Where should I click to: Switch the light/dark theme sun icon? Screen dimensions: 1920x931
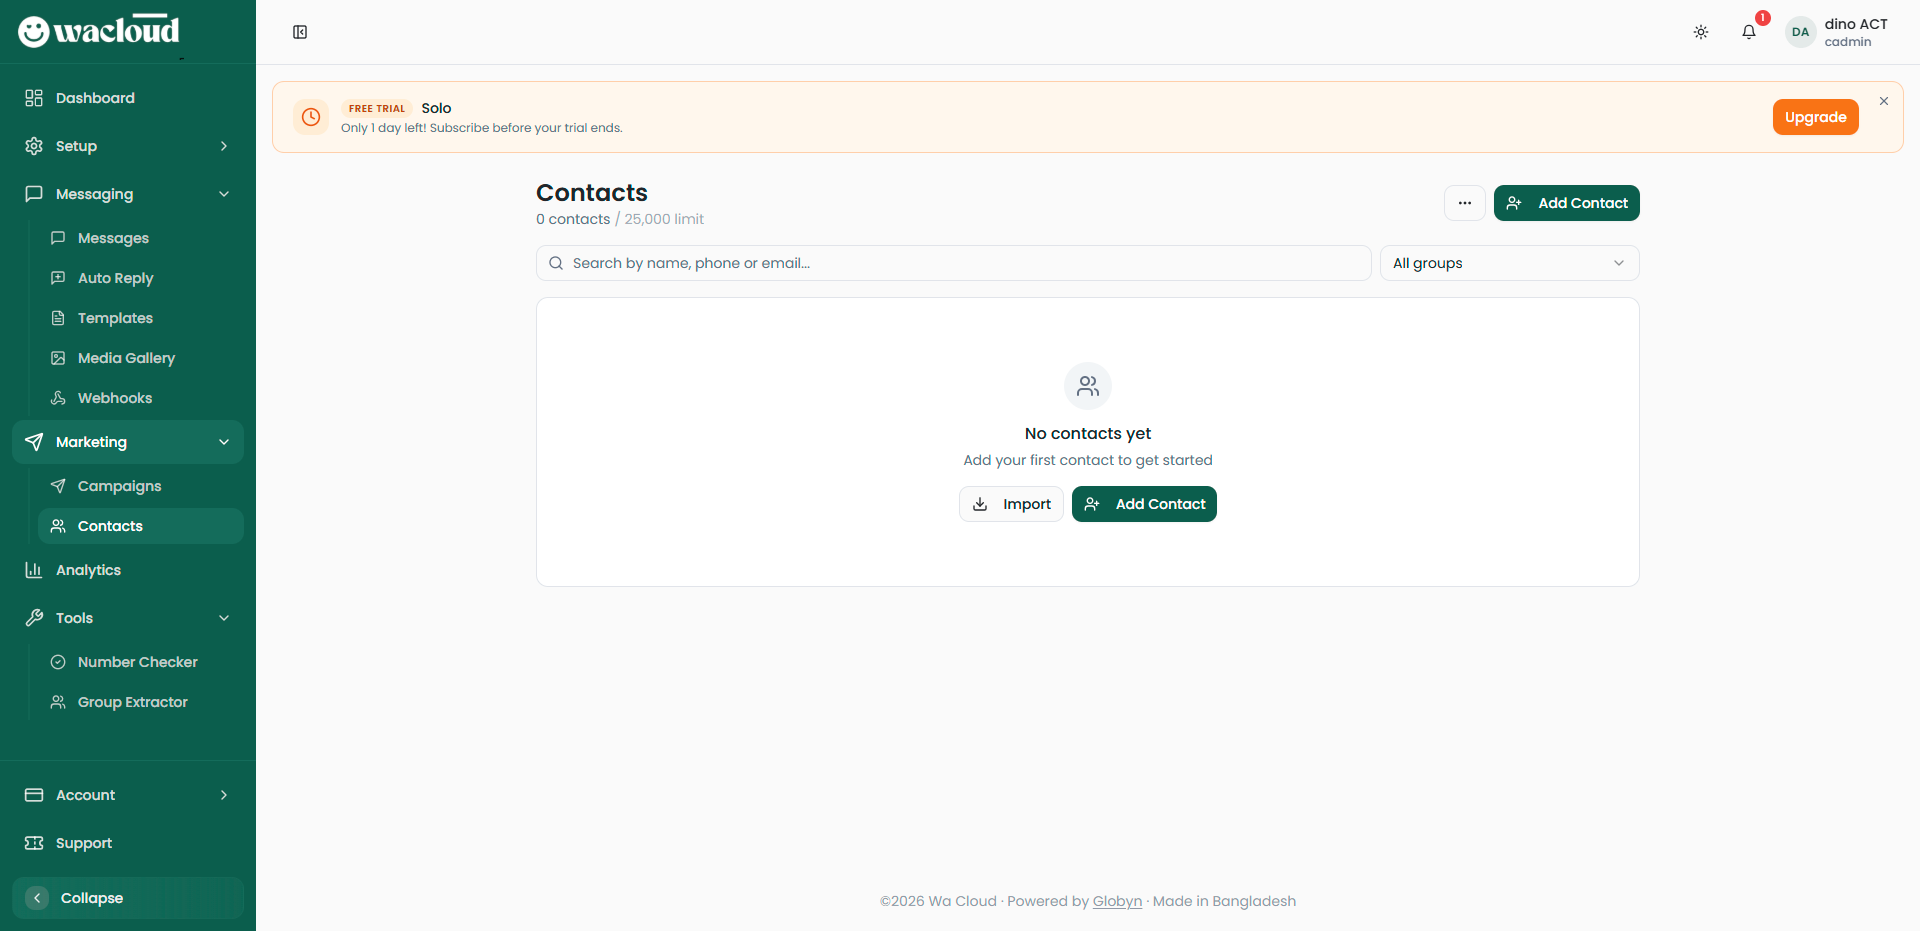click(1700, 32)
